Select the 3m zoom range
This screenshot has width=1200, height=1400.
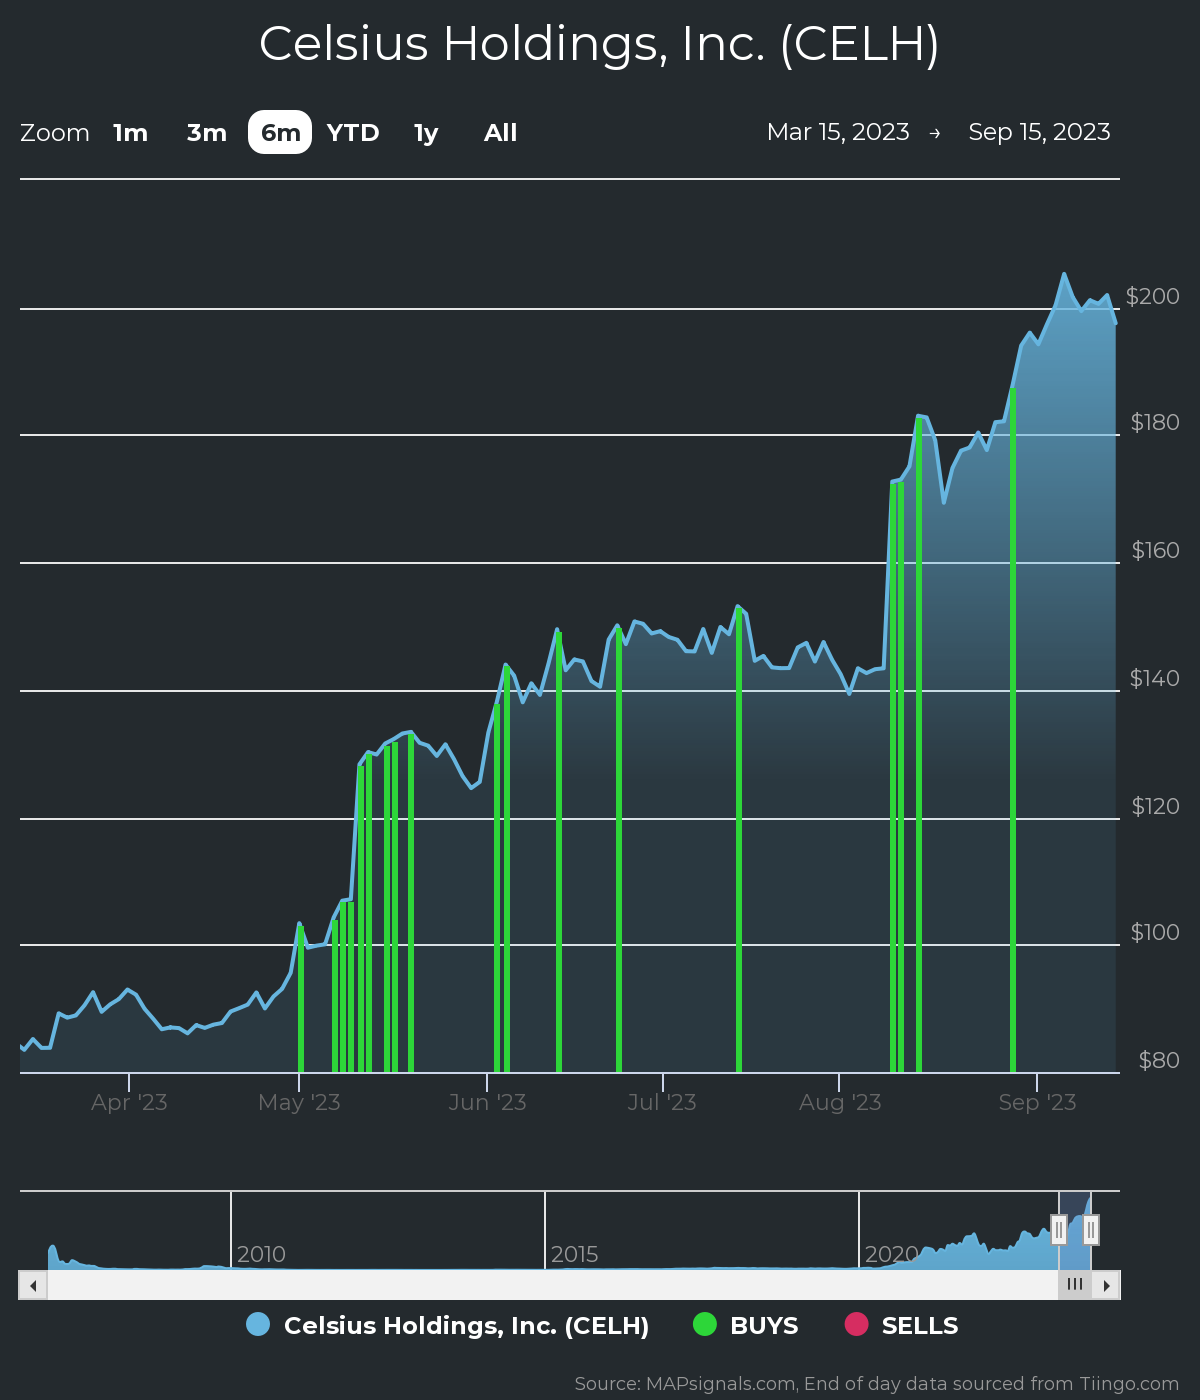[206, 133]
